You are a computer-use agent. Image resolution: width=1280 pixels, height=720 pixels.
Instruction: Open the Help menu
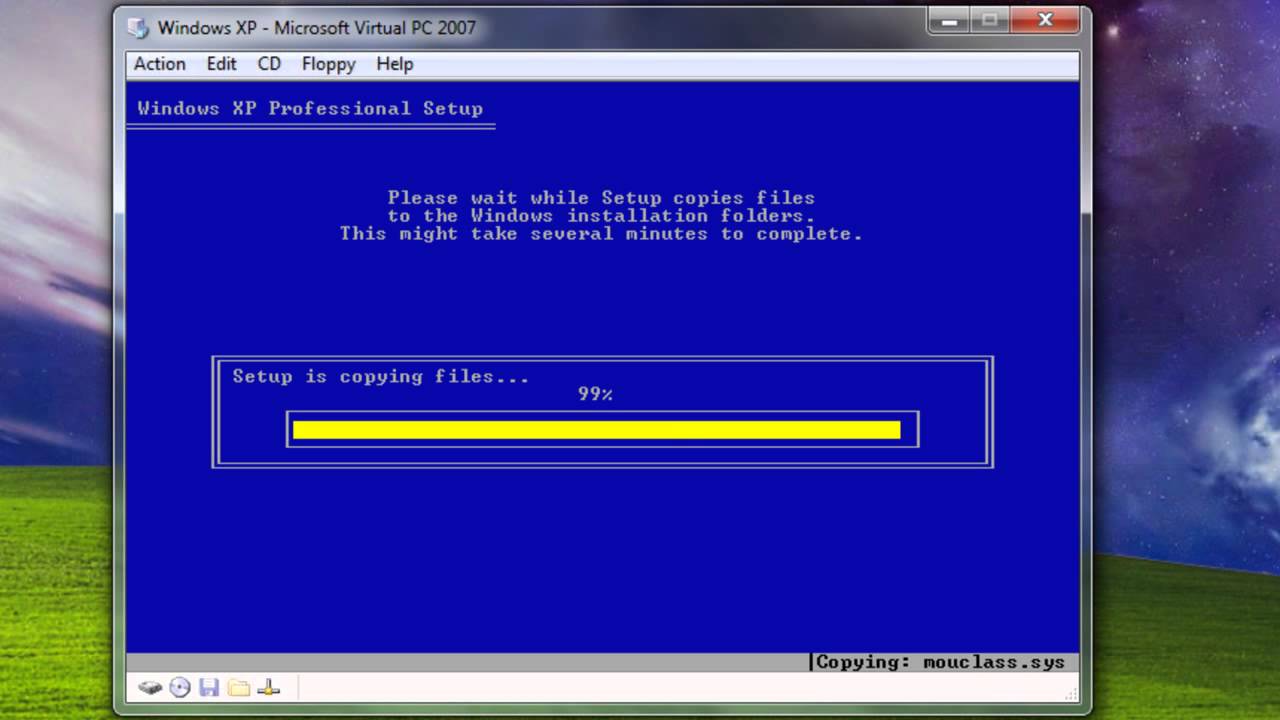click(x=394, y=64)
